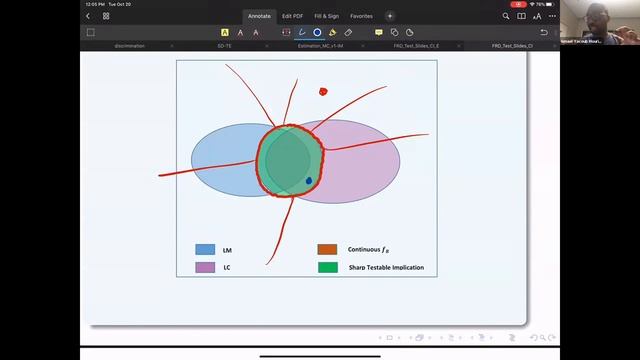The width and height of the screenshot is (640, 360).
Task: Open document search magnifier
Action: click(x=506, y=16)
